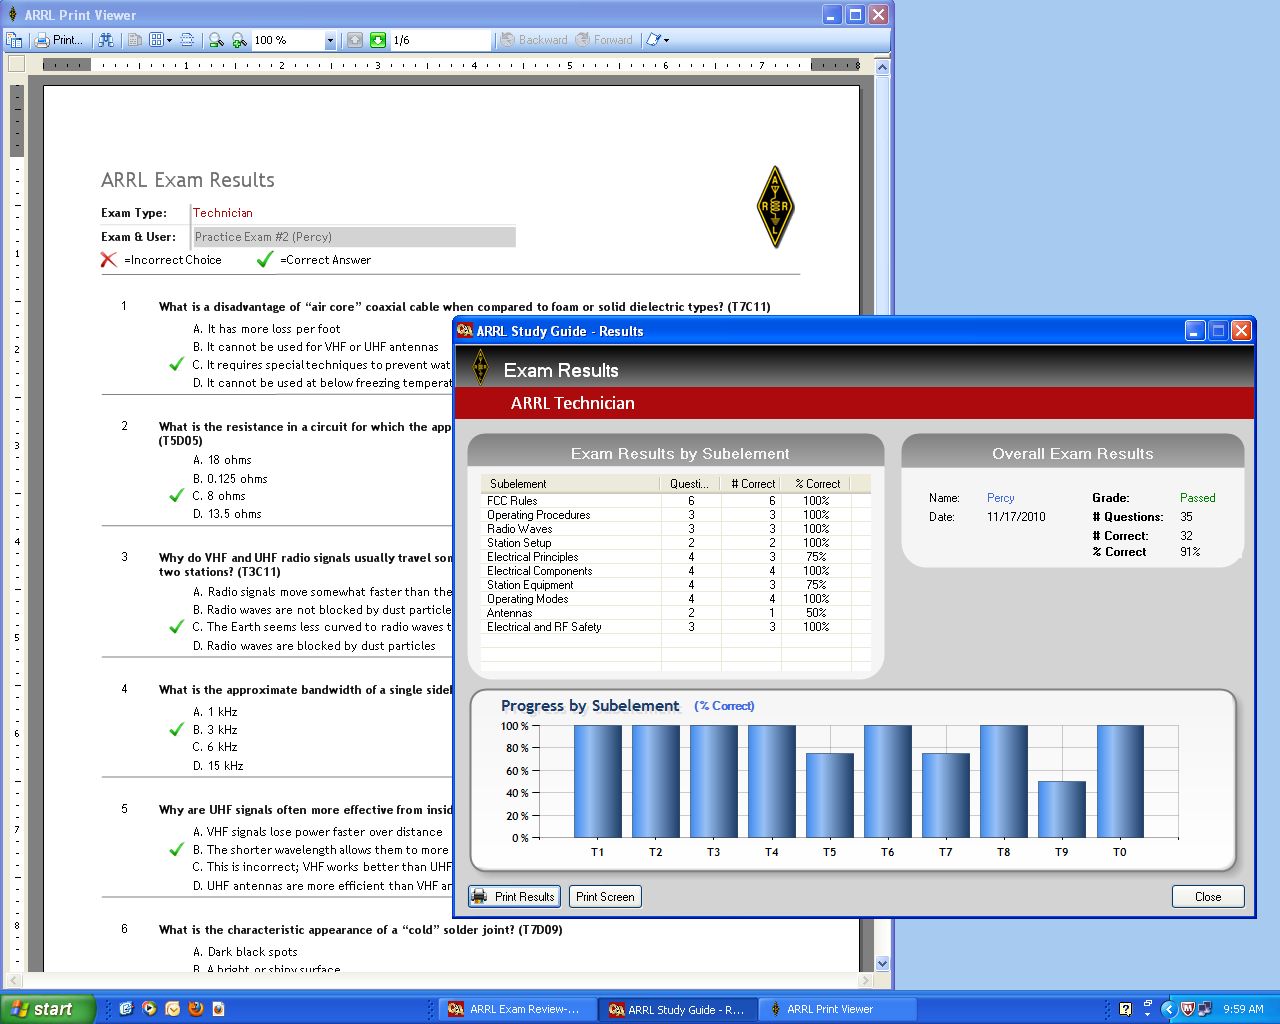Click the Print button in viewer toolbar
The height and width of the screenshot is (1024, 1280).
[60, 40]
